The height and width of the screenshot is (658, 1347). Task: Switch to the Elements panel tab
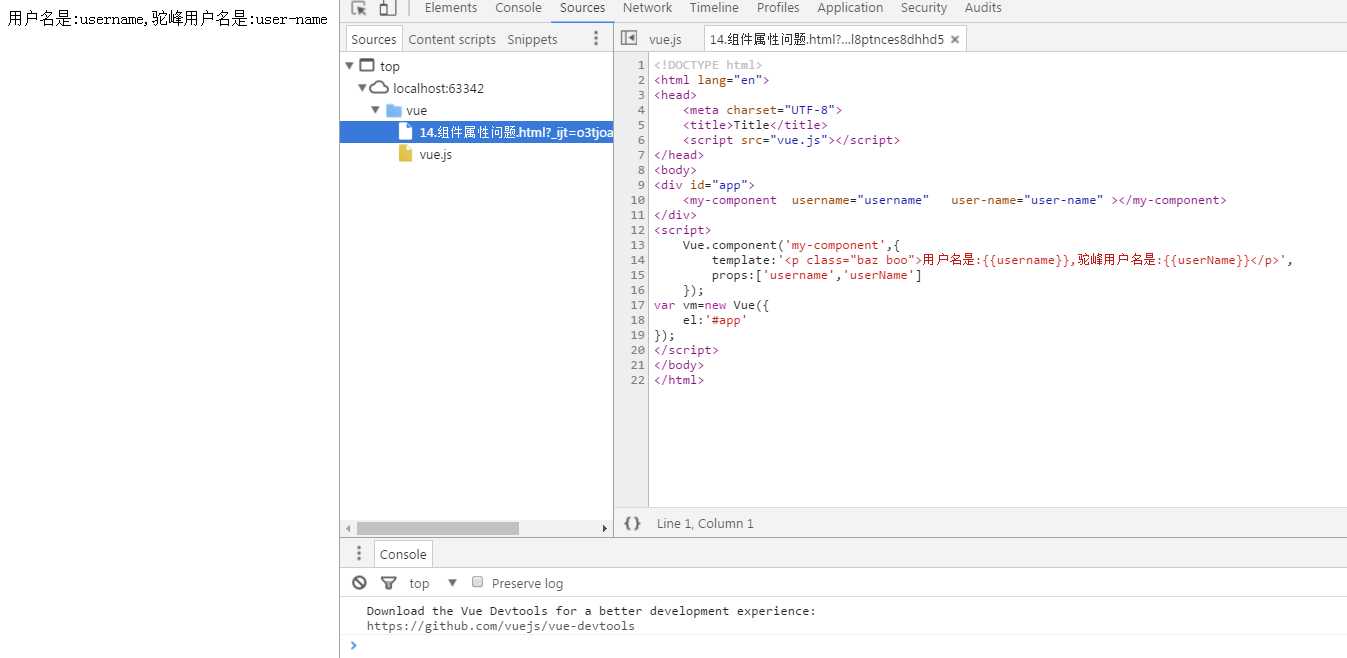pyautogui.click(x=451, y=8)
